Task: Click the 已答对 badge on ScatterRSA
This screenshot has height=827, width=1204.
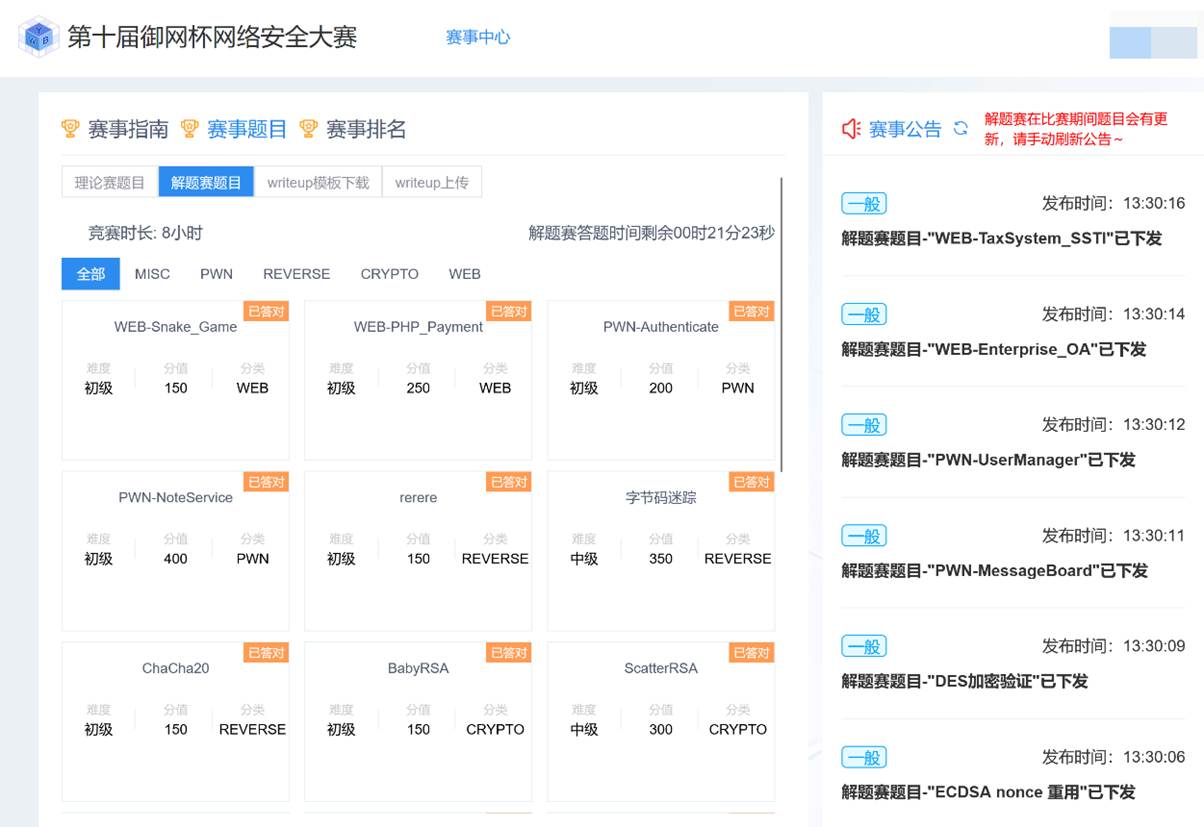Action: click(x=751, y=652)
